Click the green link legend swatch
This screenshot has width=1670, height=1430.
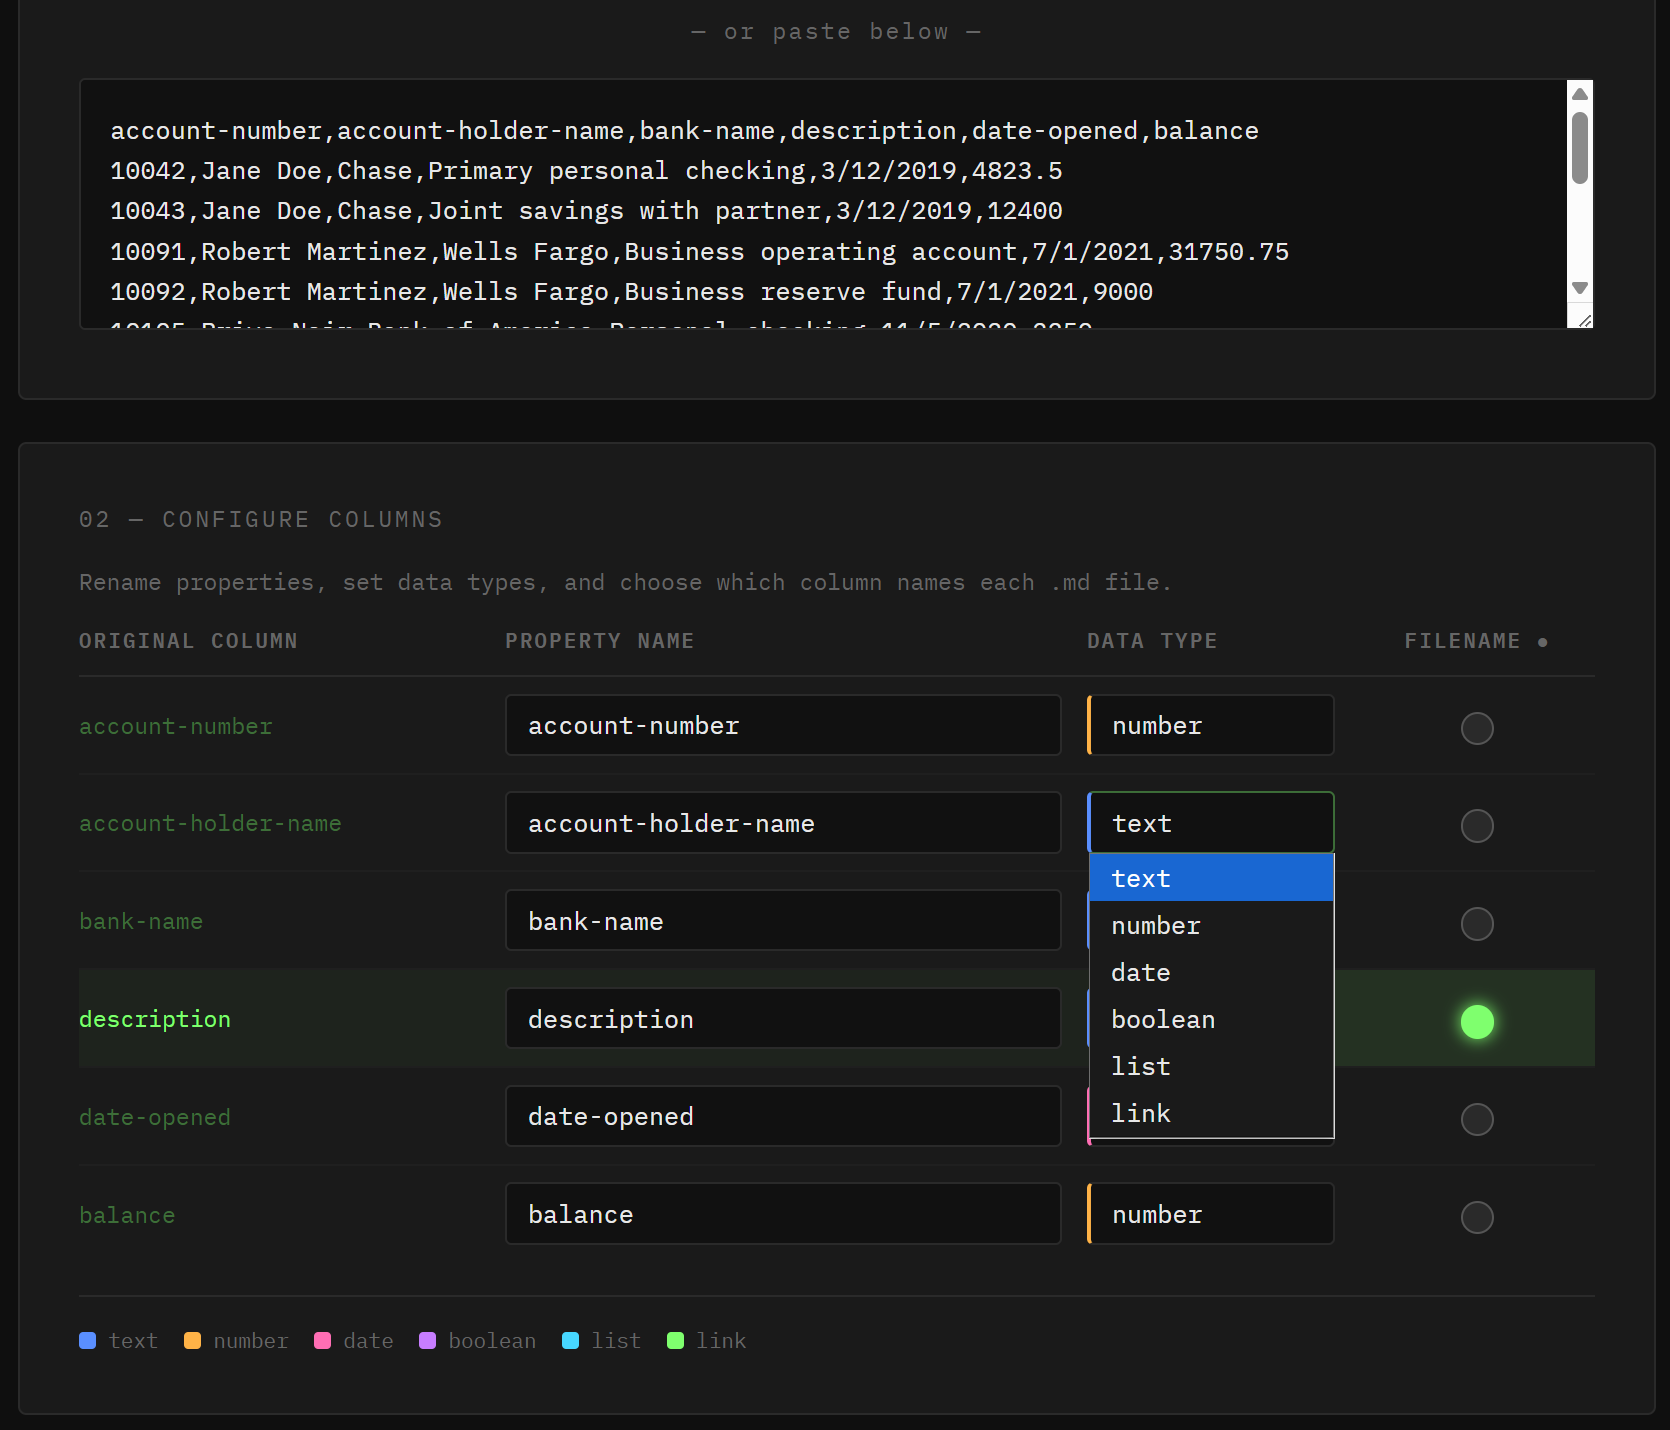click(676, 1341)
